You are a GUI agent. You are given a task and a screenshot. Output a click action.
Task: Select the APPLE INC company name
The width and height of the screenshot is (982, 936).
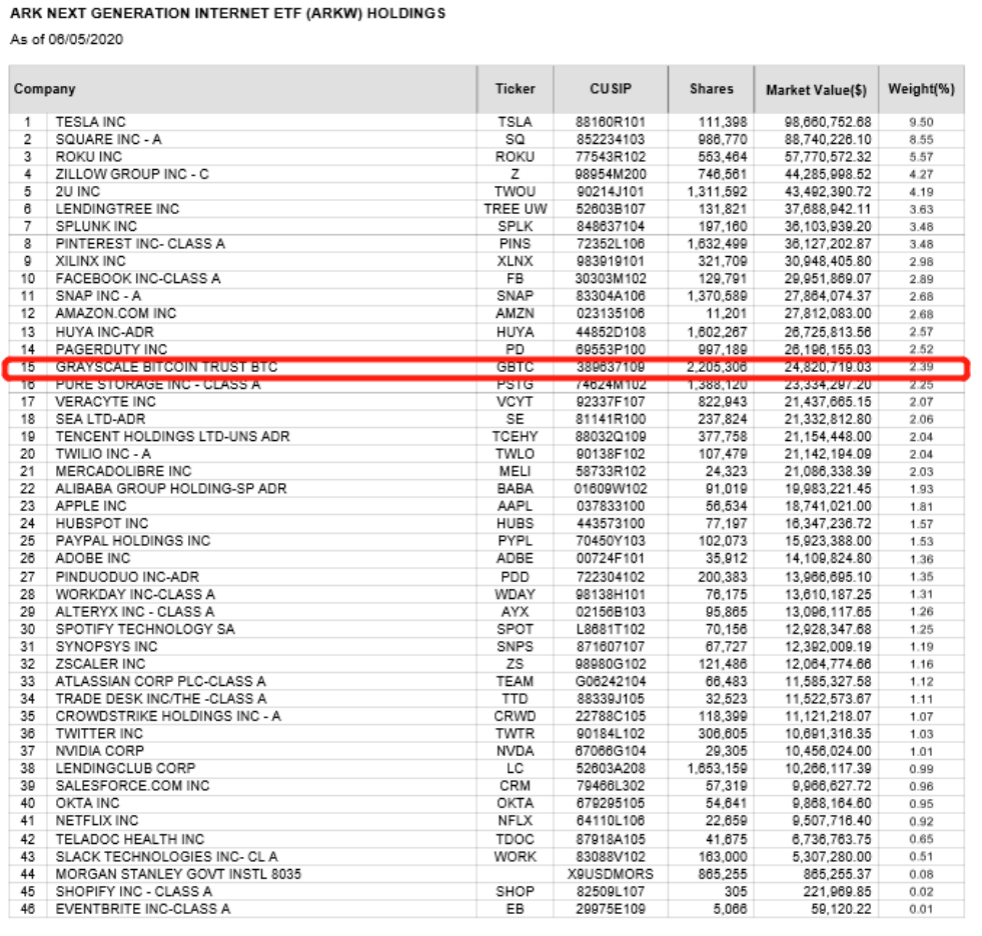click(x=91, y=507)
